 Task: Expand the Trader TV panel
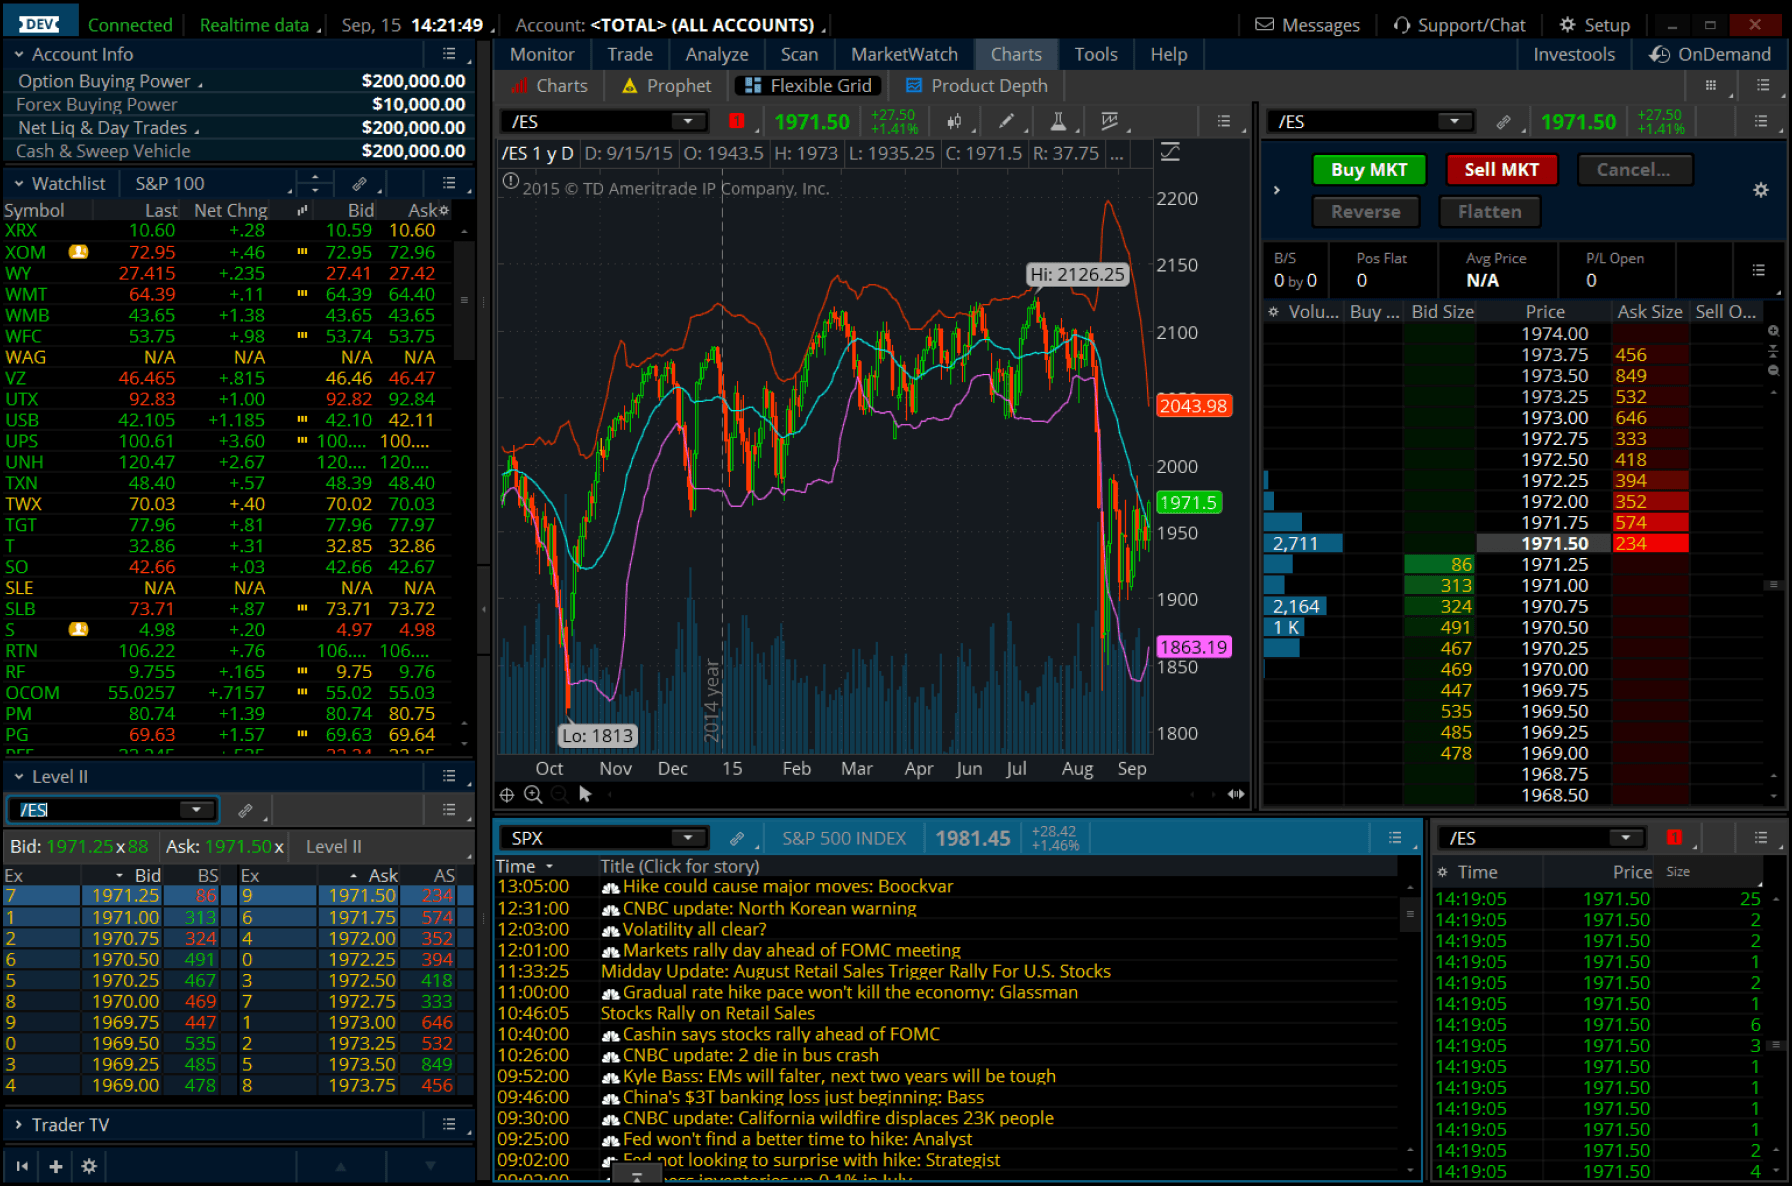click(x=18, y=1125)
